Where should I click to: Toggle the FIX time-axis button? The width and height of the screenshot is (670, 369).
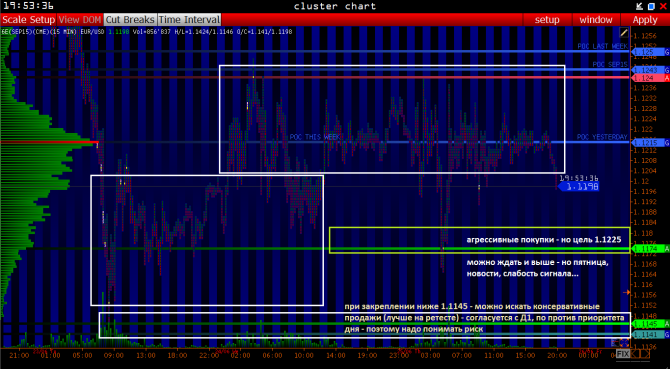coord(623,354)
